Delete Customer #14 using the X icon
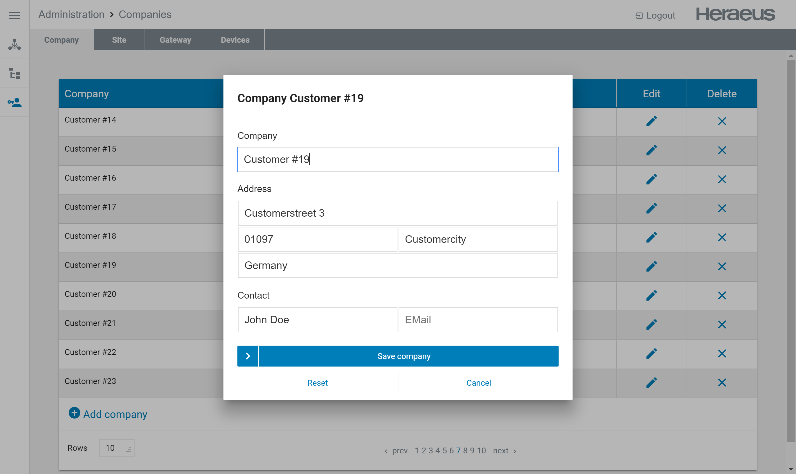This screenshot has width=796, height=474. point(721,121)
